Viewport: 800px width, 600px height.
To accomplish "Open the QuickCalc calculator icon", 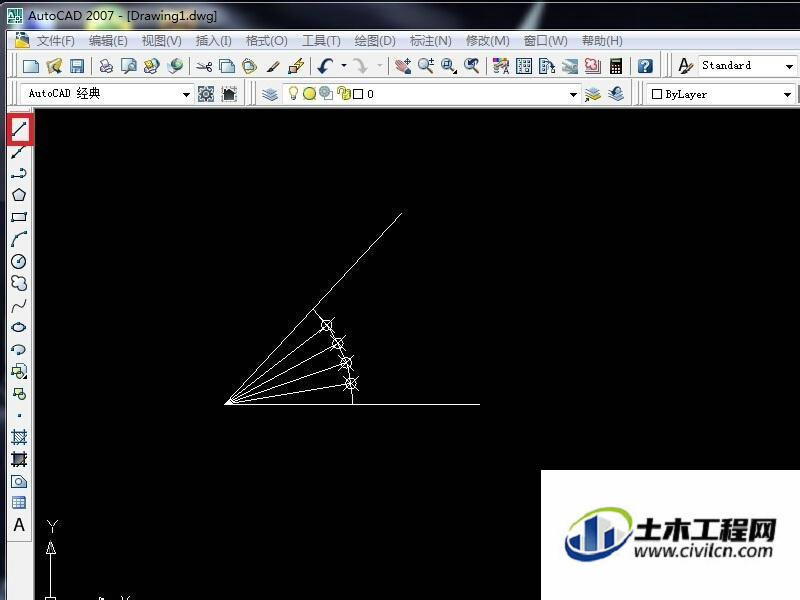I will point(616,66).
